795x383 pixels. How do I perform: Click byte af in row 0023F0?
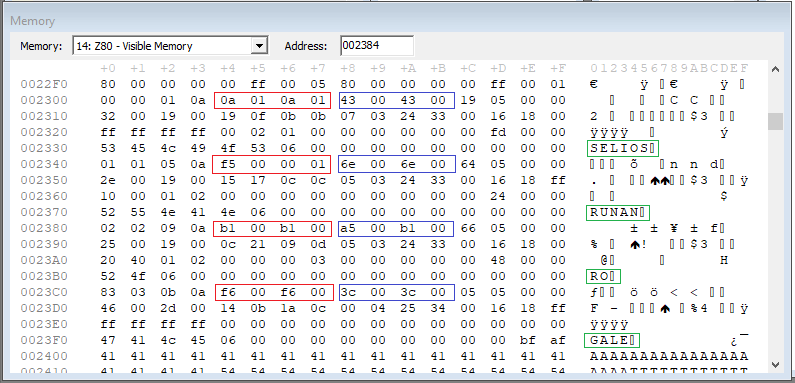558,340
